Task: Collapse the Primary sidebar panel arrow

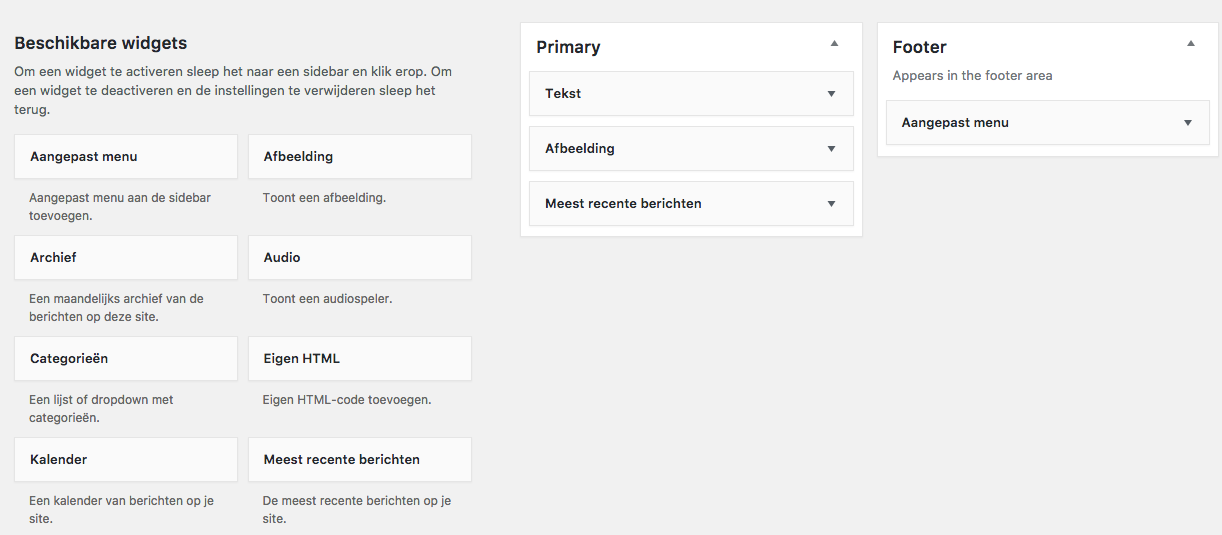Action: [x=834, y=44]
